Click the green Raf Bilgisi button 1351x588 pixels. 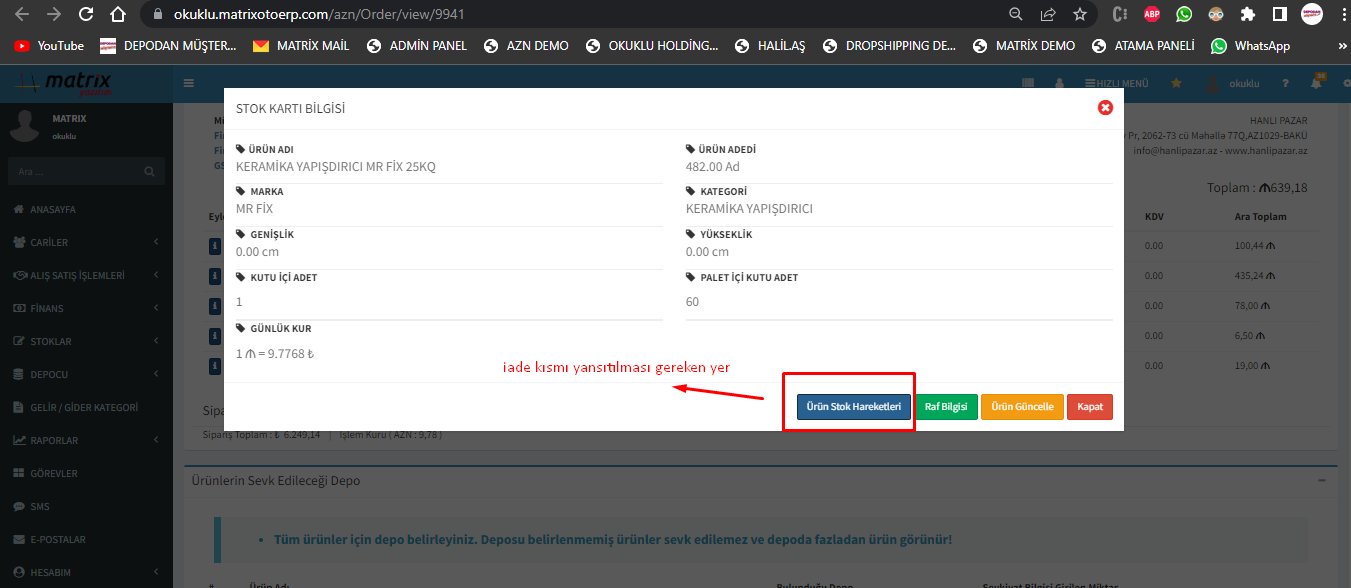click(945, 407)
